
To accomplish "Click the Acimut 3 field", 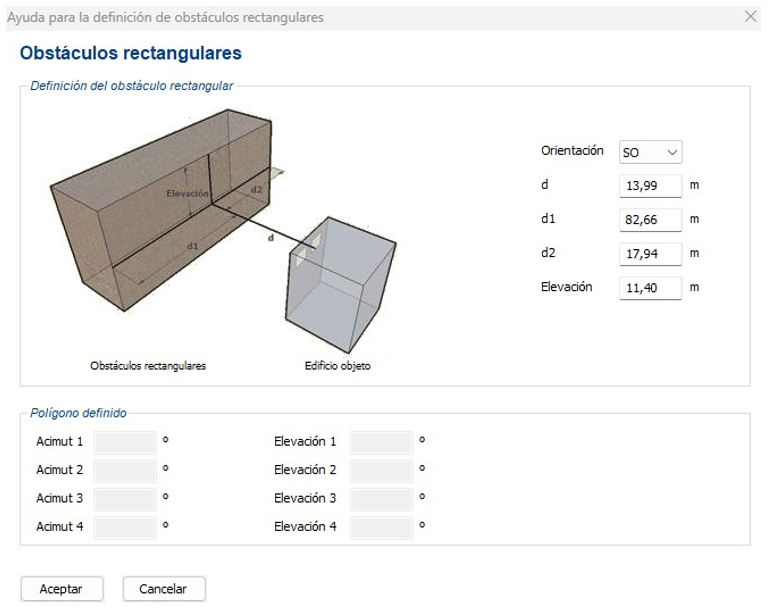I will [125, 500].
